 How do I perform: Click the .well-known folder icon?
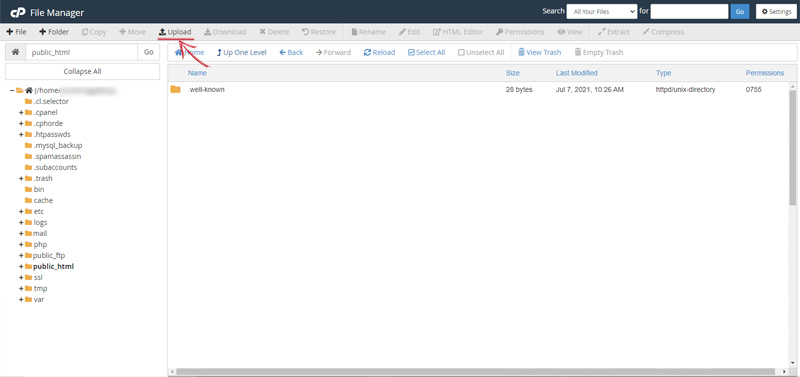(176, 89)
